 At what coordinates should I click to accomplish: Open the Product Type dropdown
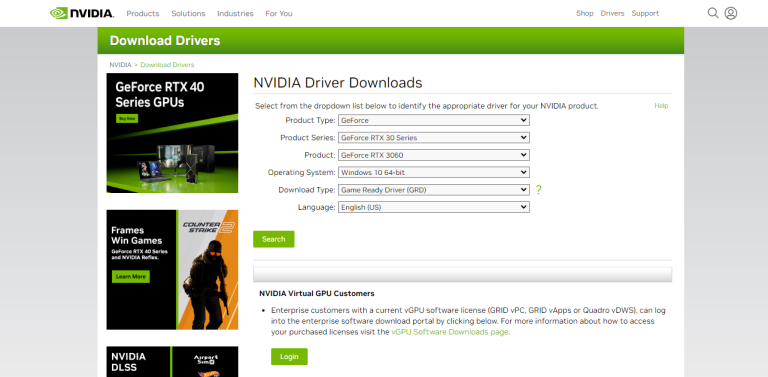click(x=433, y=120)
